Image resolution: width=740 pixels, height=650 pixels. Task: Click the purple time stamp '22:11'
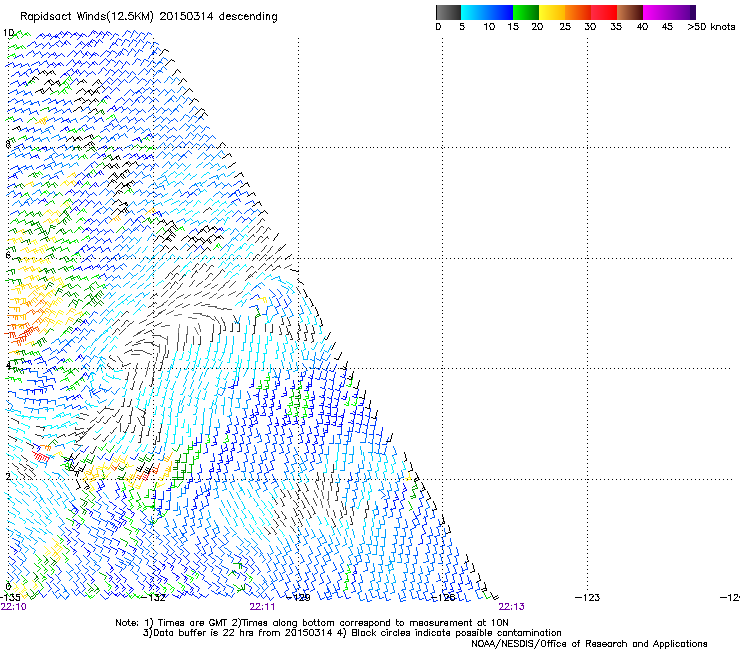coord(262,607)
